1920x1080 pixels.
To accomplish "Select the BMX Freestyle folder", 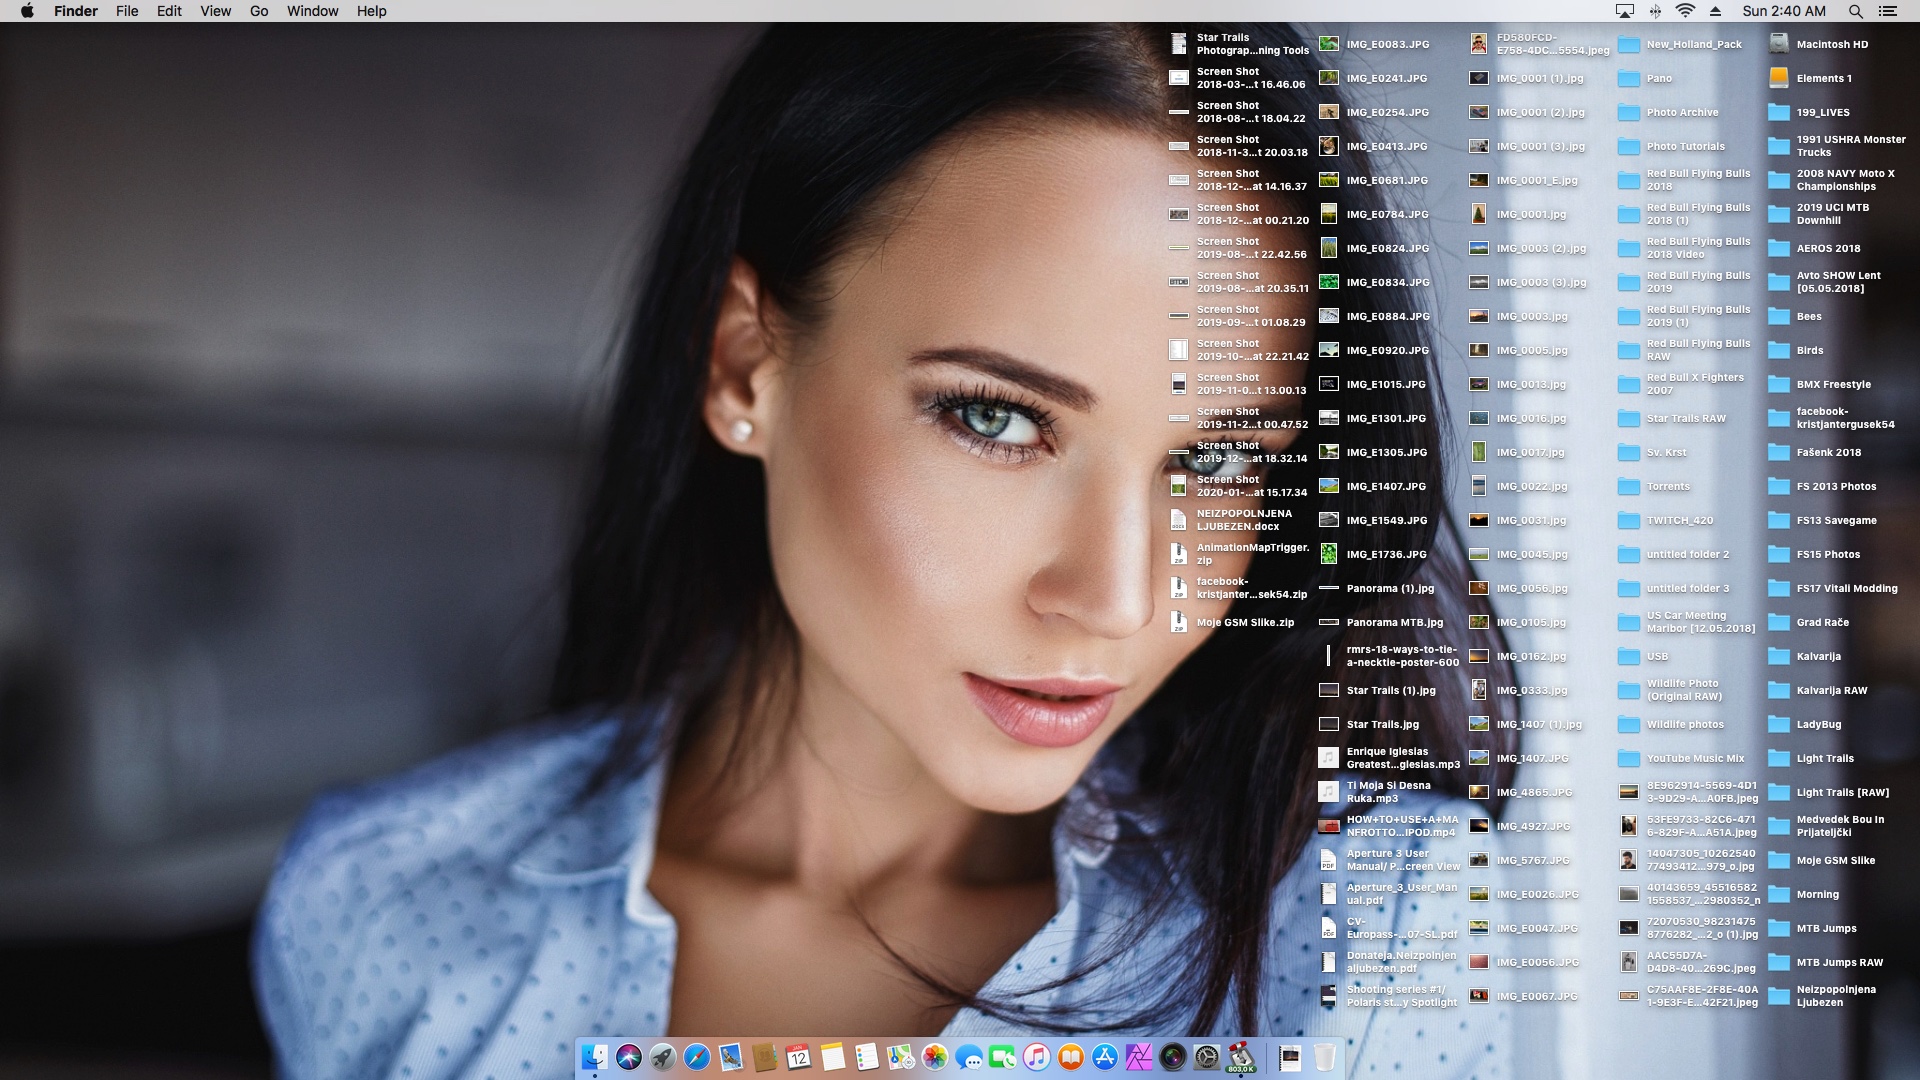I will [x=1819, y=384].
